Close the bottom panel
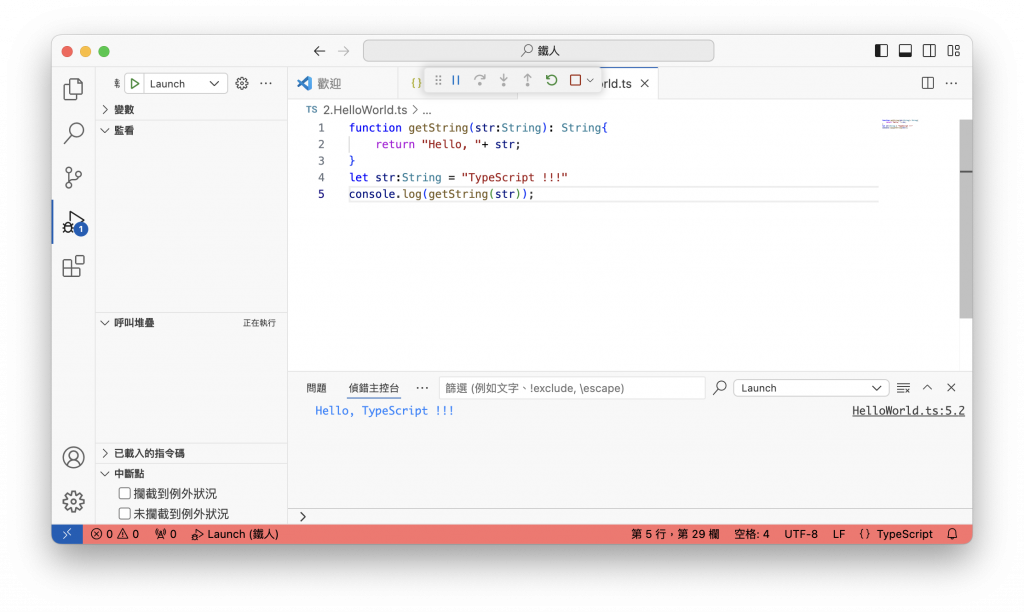1024x612 pixels. 952,388
